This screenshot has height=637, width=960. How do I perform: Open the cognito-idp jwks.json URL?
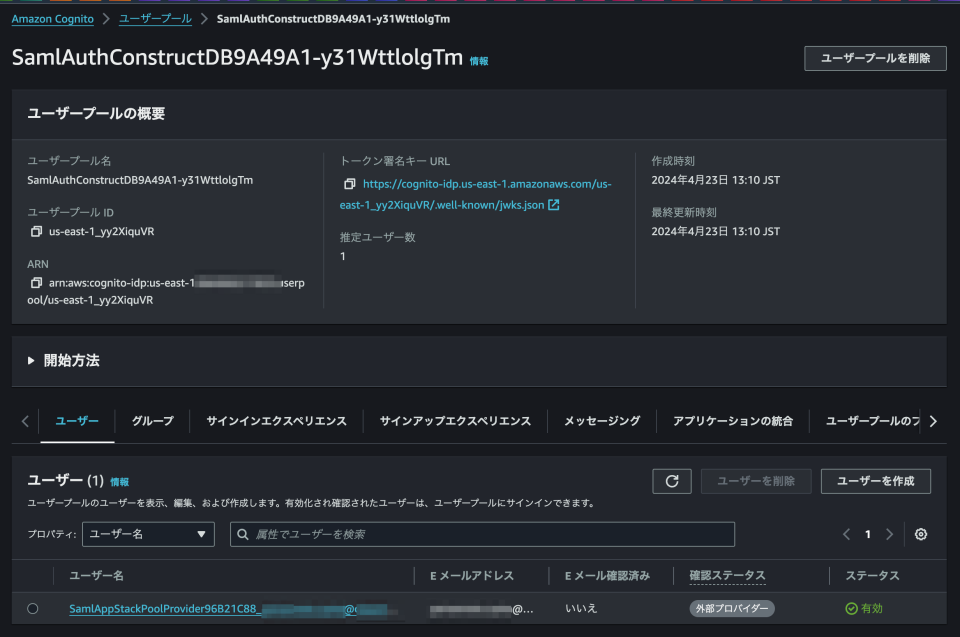point(475,194)
